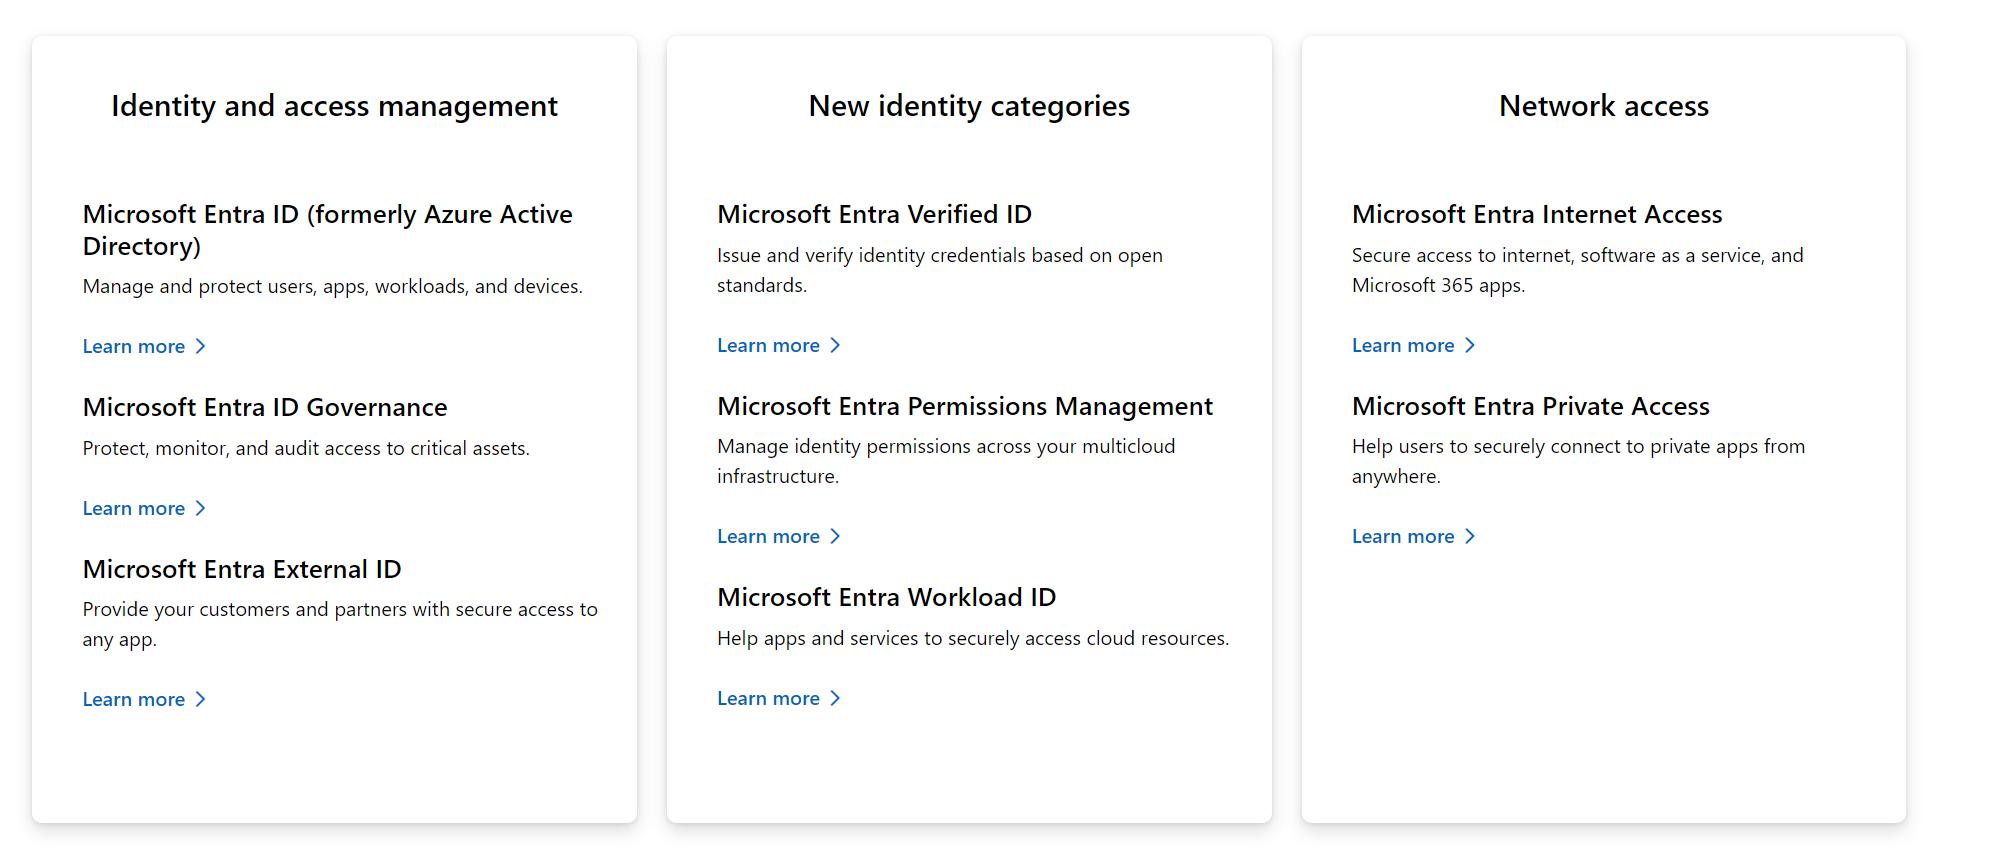Select the 'Identity and access management' card heading
Image resolution: width=1995 pixels, height=858 pixels.
pos(334,106)
